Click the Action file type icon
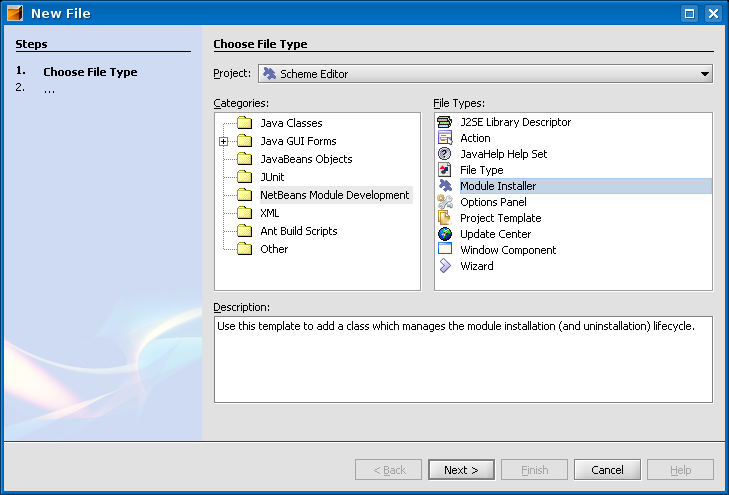Image resolution: width=729 pixels, height=495 pixels. click(444, 138)
